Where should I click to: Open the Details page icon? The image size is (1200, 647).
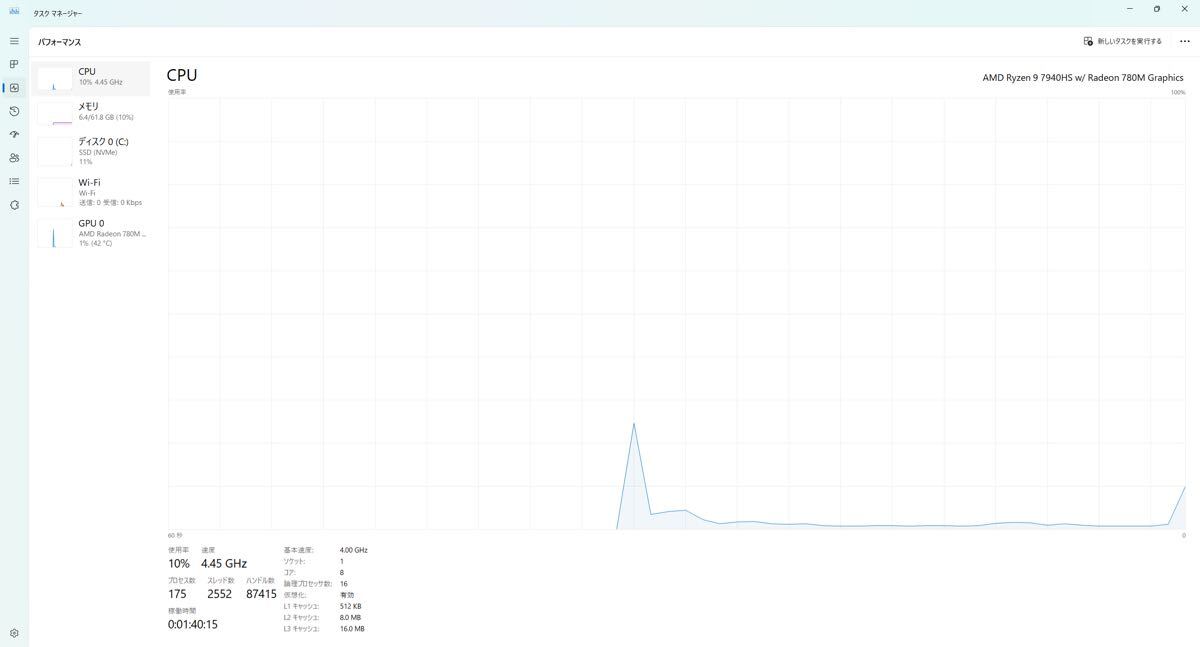(14, 181)
